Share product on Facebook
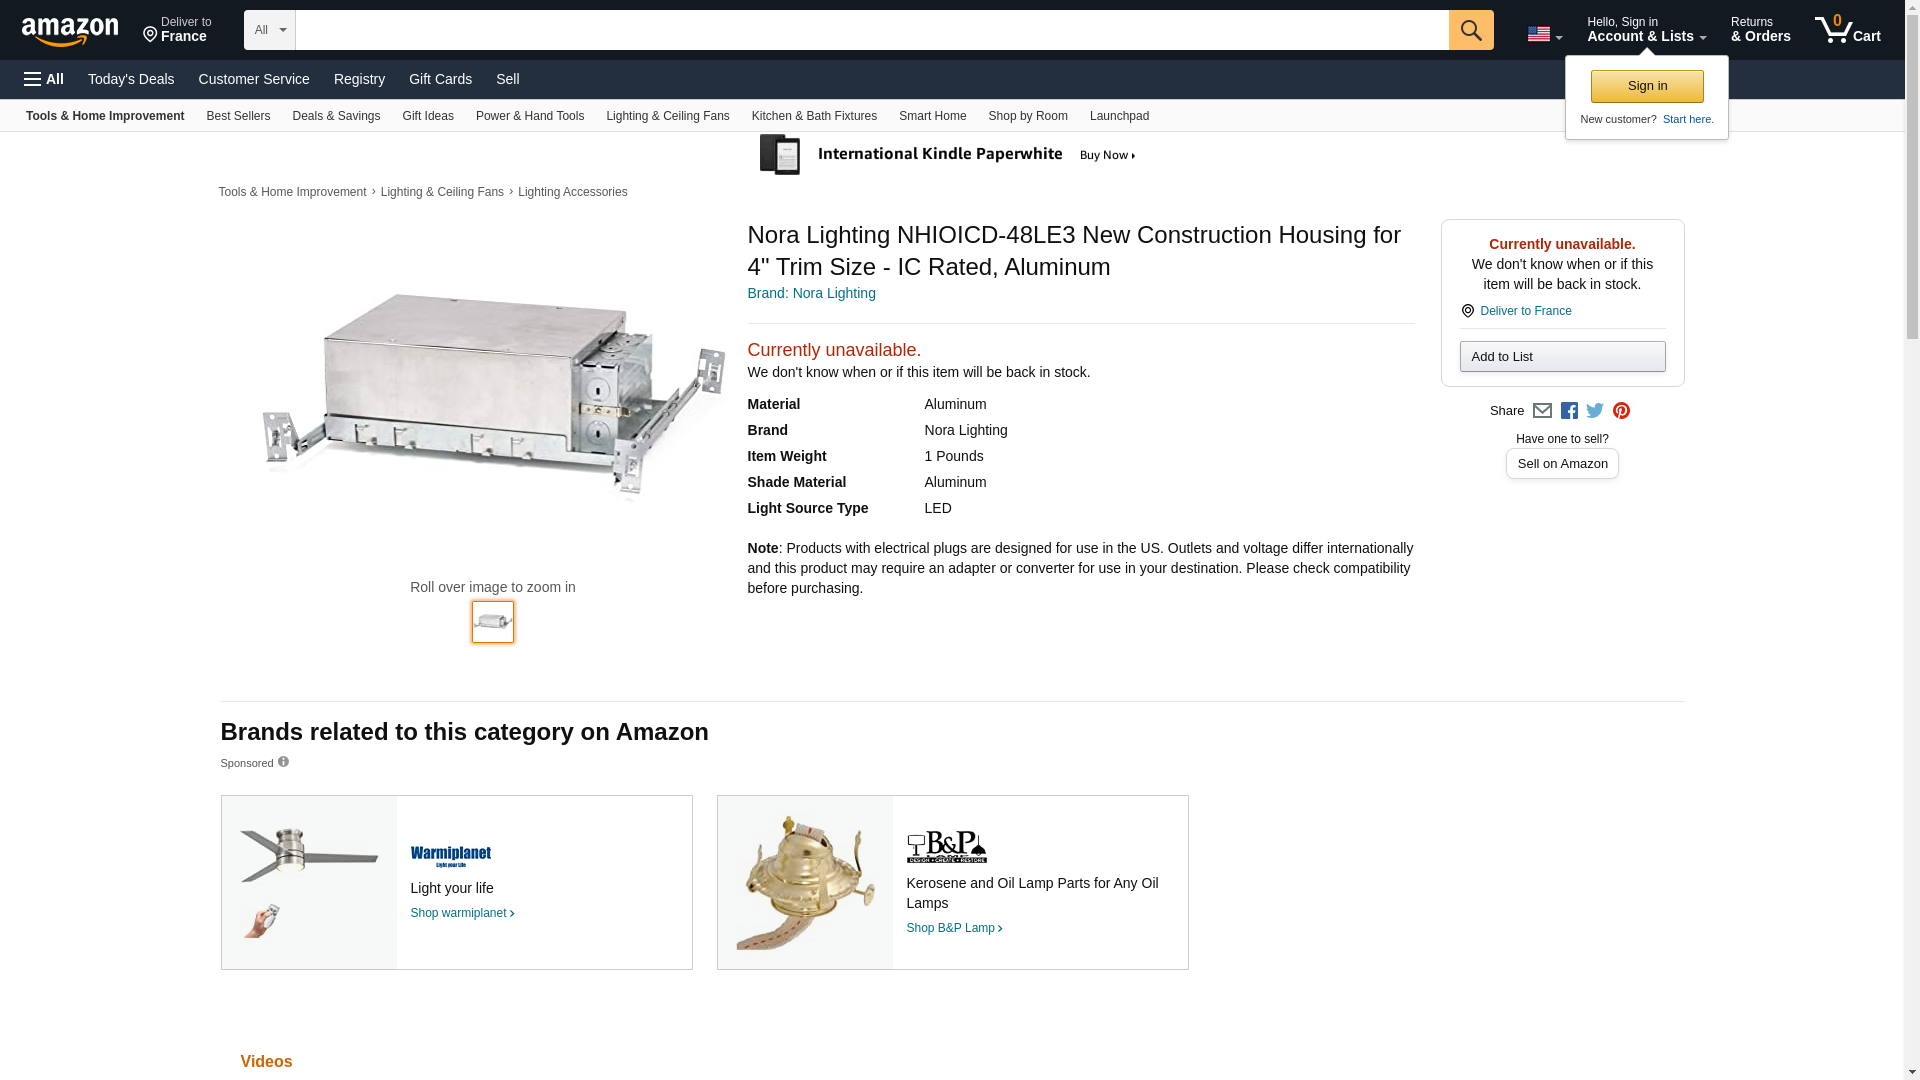Image resolution: width=1920 pixels, height=1080 pixels. (1569, 411)
